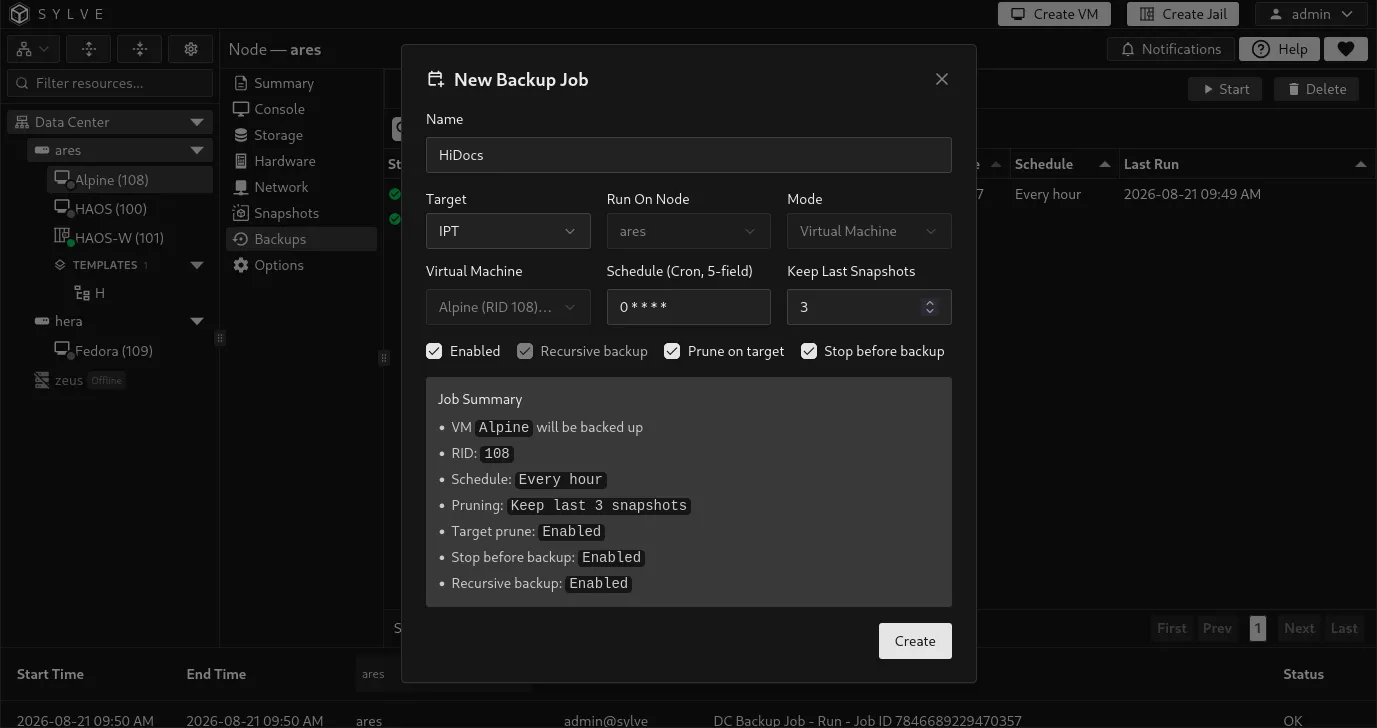
Task: Go to Prev page in pagination
Action: tap(1217, 628)
